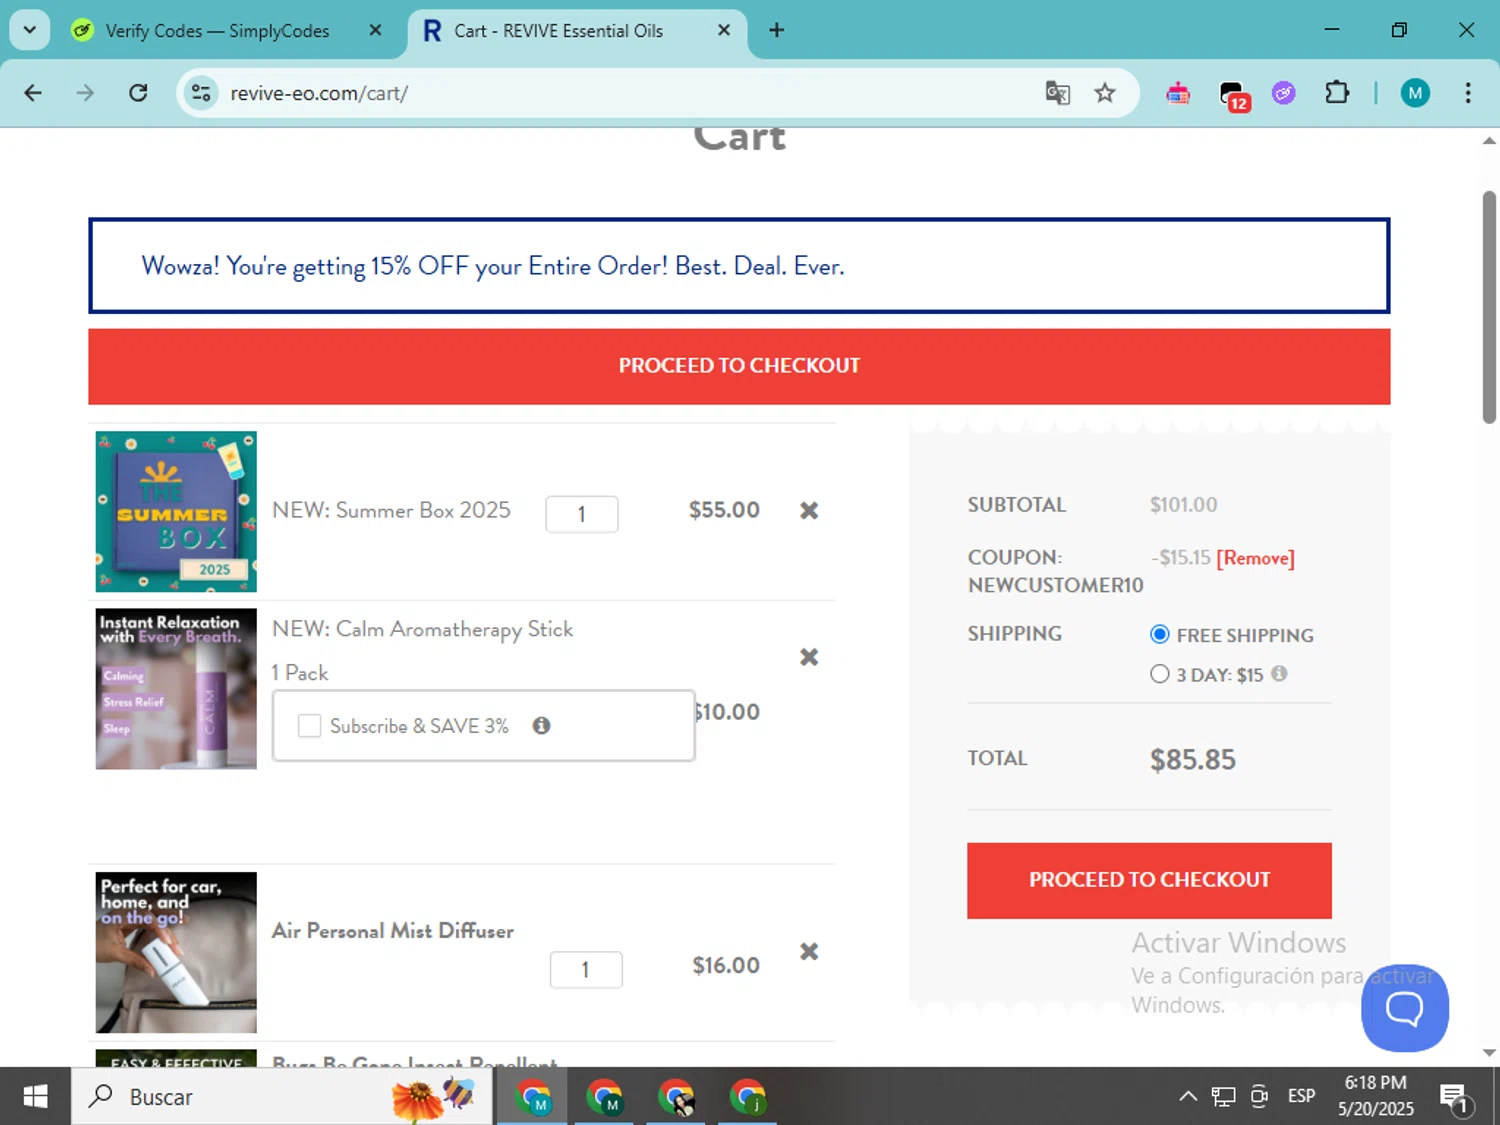The height and width of the screenshot is (1125, 1500).
Task: Click info icon beside Subscribe & SAVE 3%
Action: coord(541,726)
